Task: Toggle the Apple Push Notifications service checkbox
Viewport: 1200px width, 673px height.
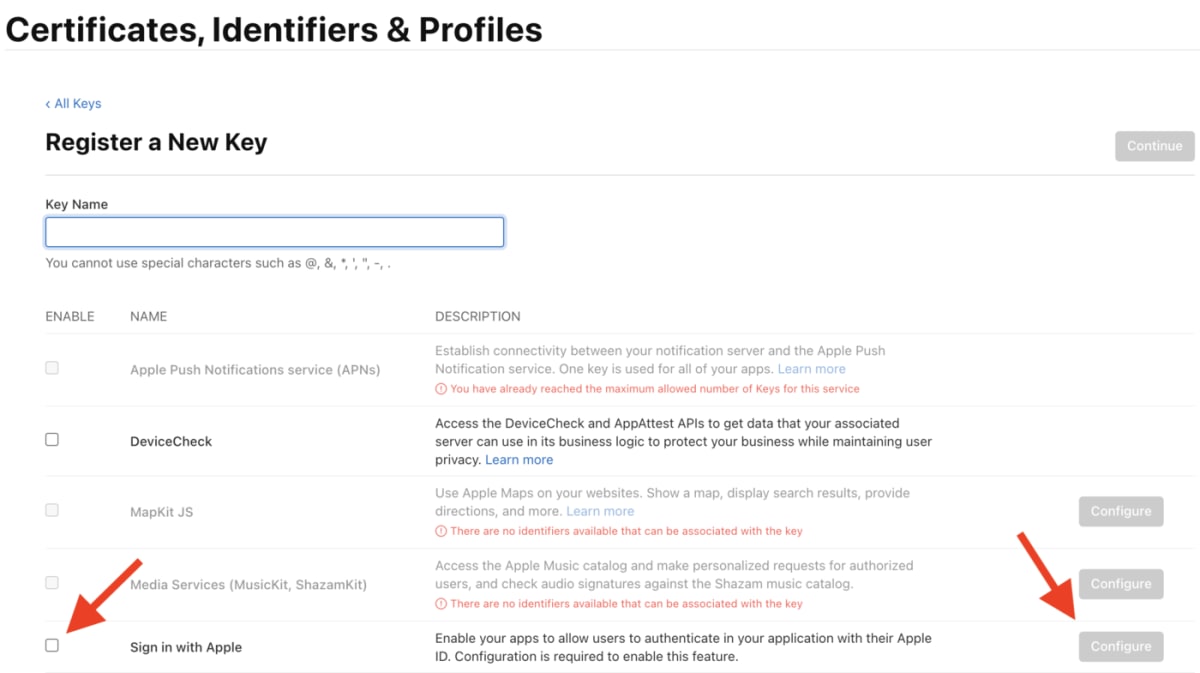Action: click(52, 368)
